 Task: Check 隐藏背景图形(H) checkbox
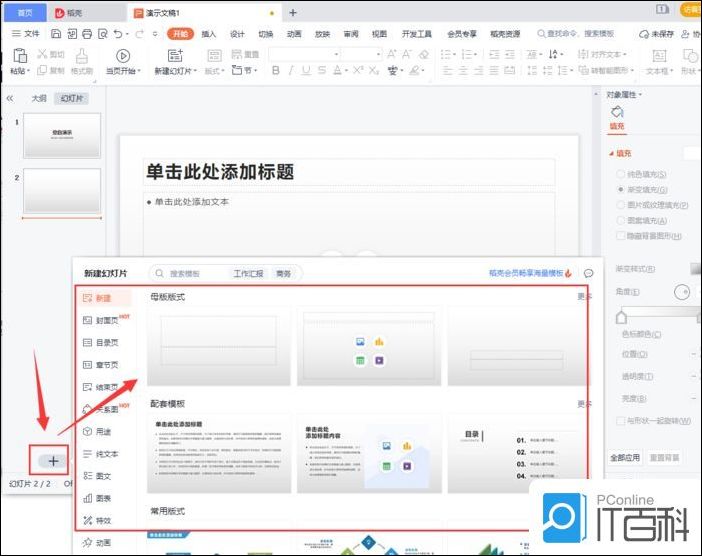click(621, 235)
